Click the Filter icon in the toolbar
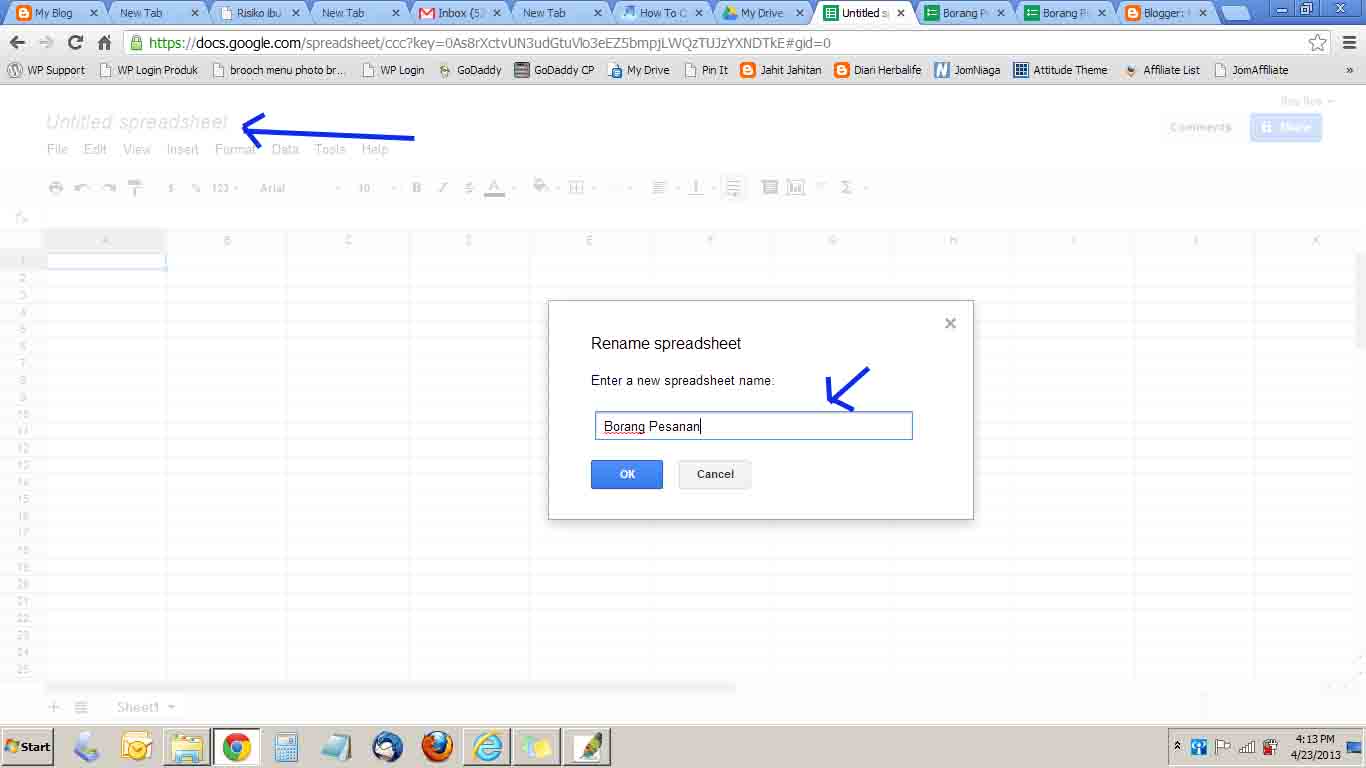 click(821, 187)
